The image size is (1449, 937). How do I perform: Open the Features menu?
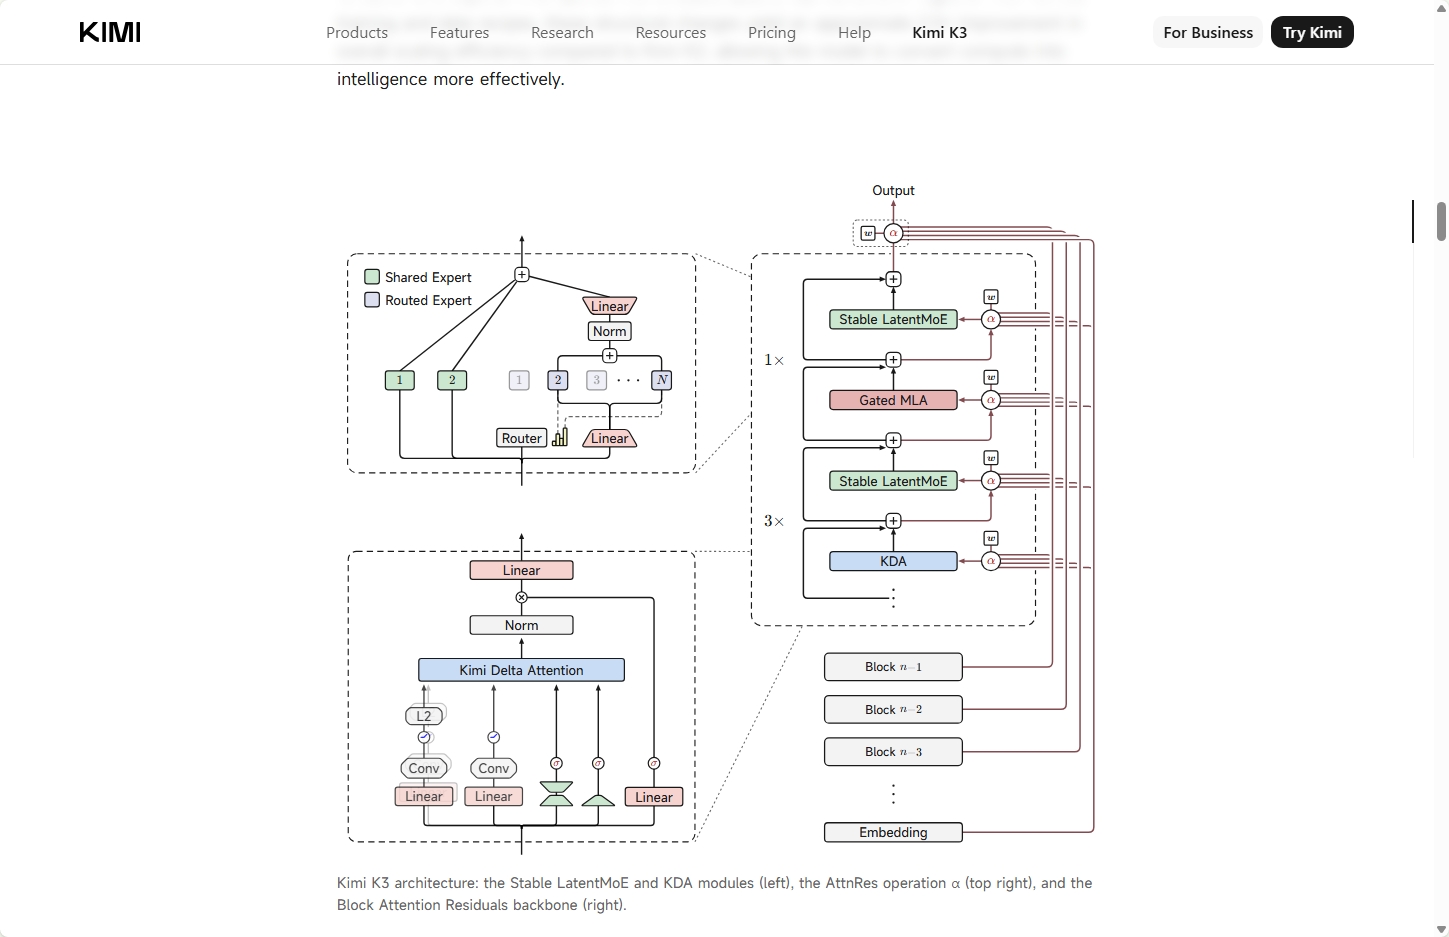coord(460,33)
